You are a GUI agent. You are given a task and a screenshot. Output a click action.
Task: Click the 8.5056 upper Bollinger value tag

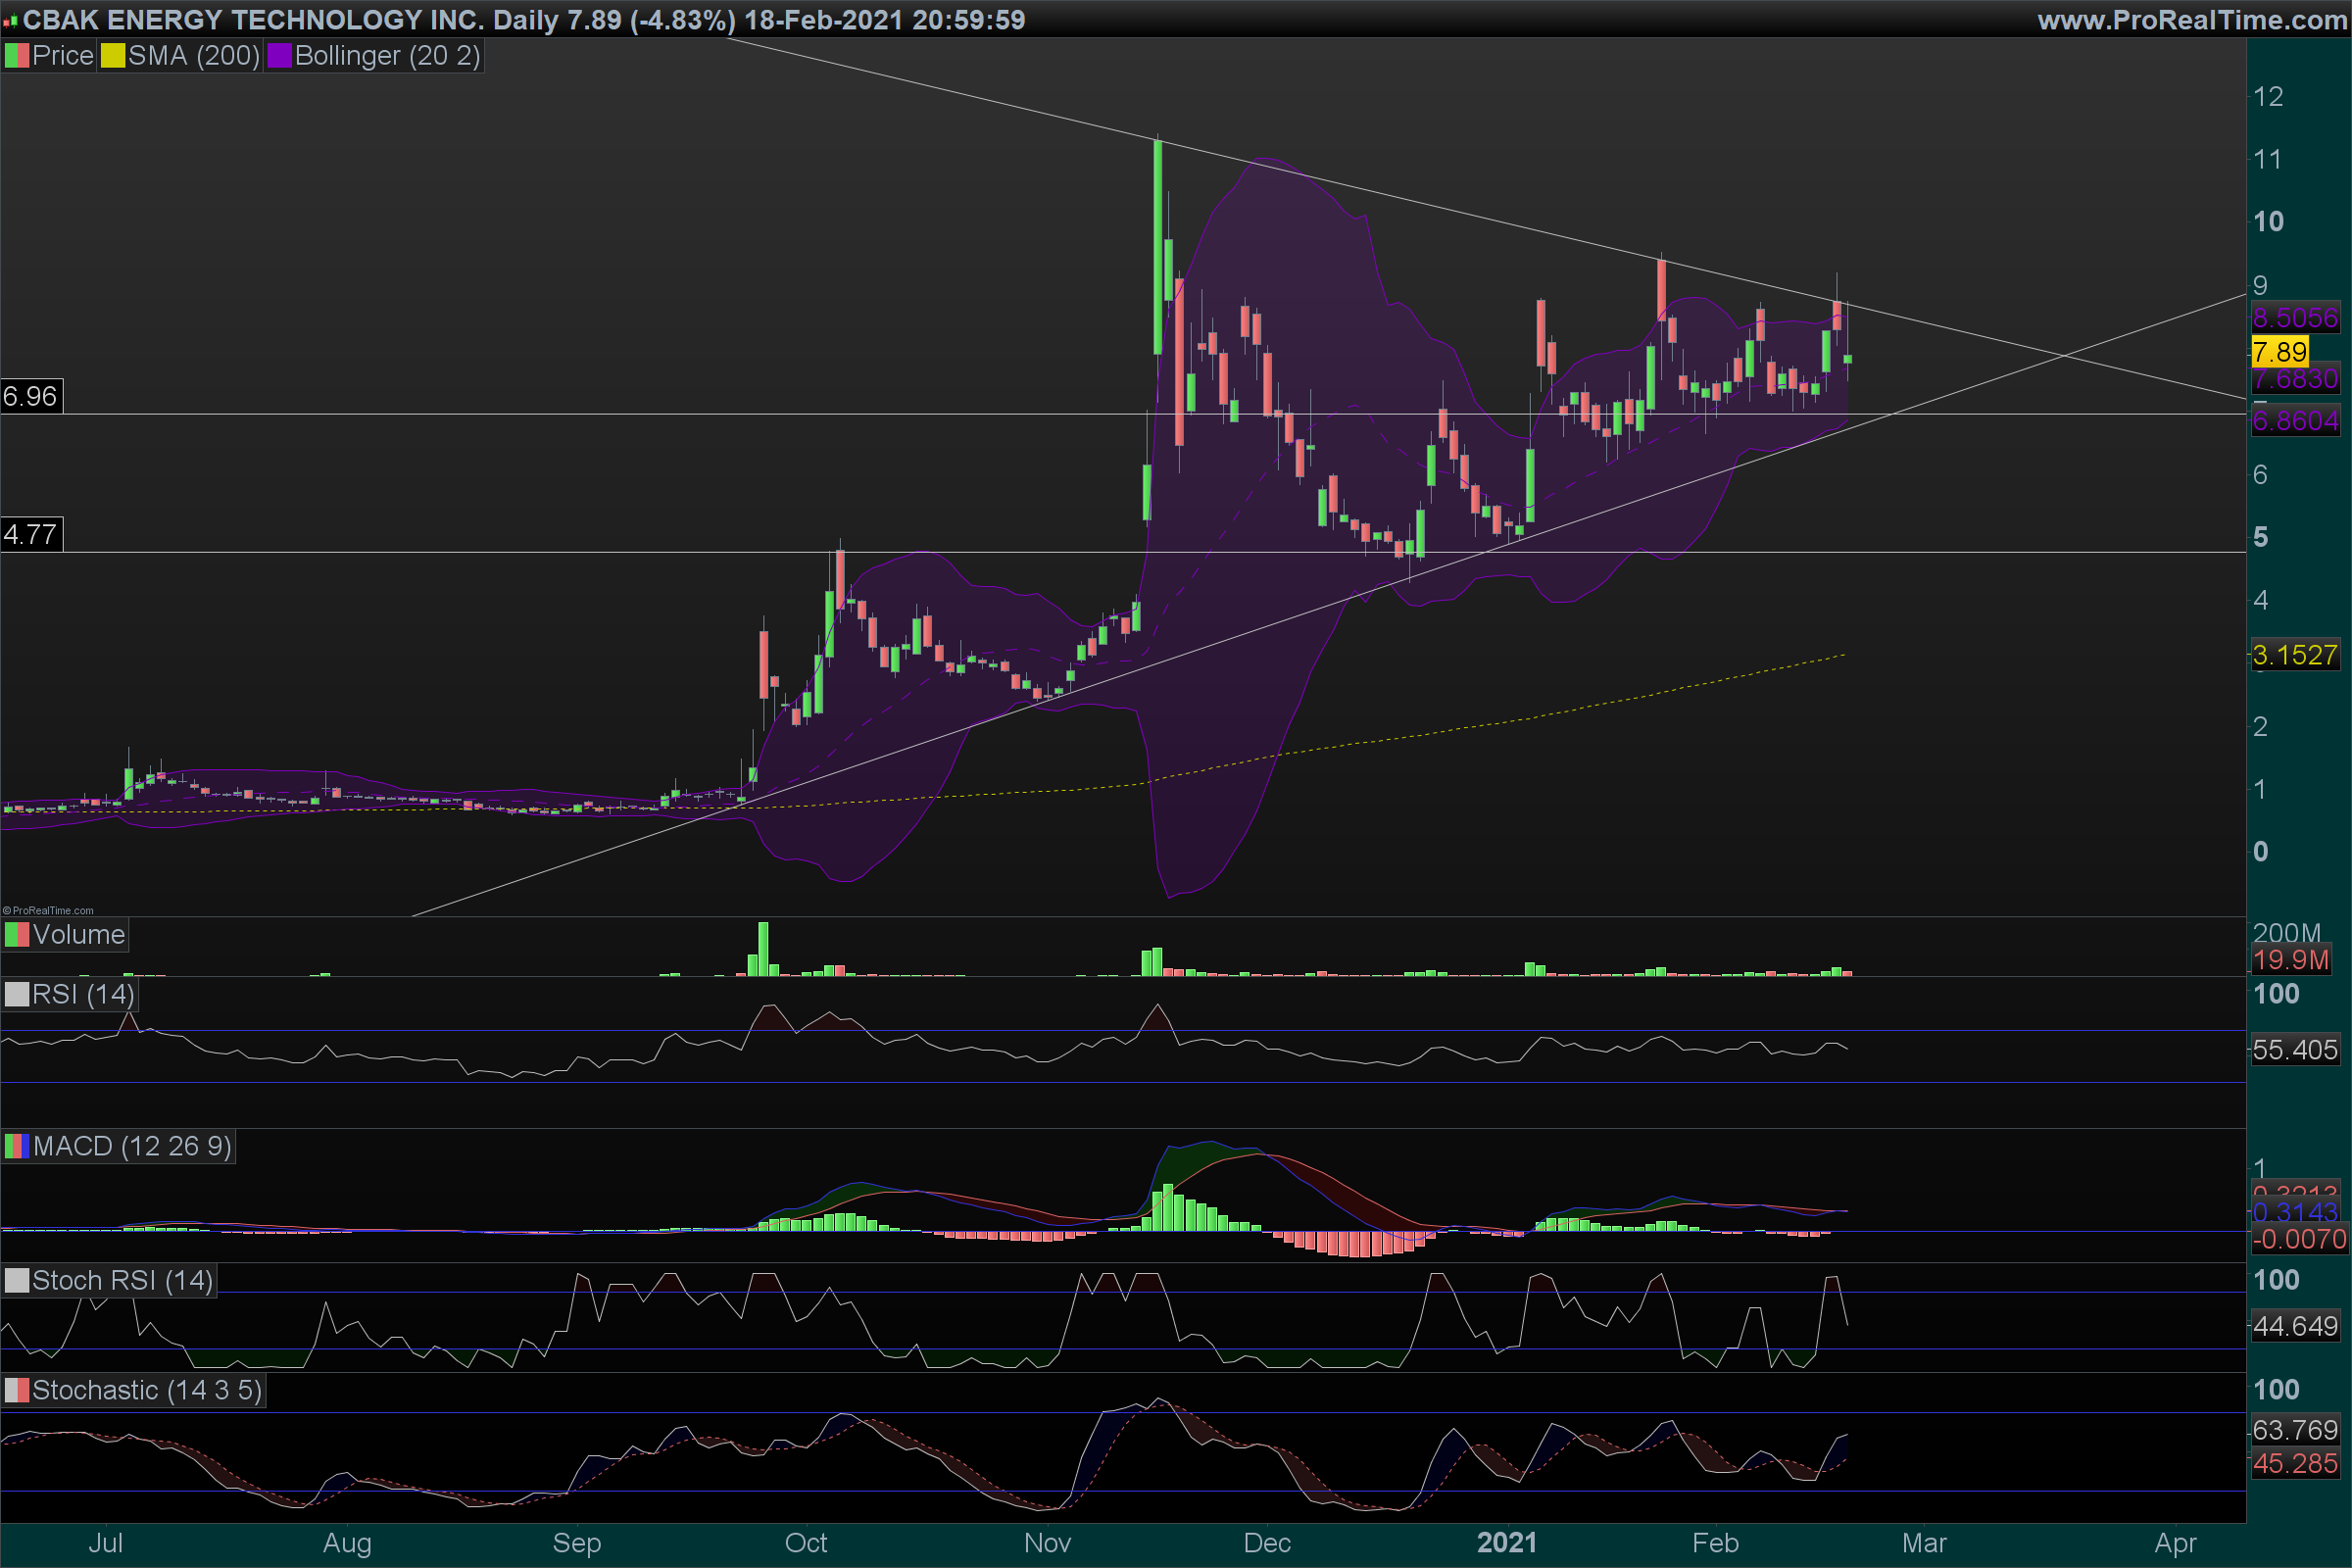(2294, 318)
